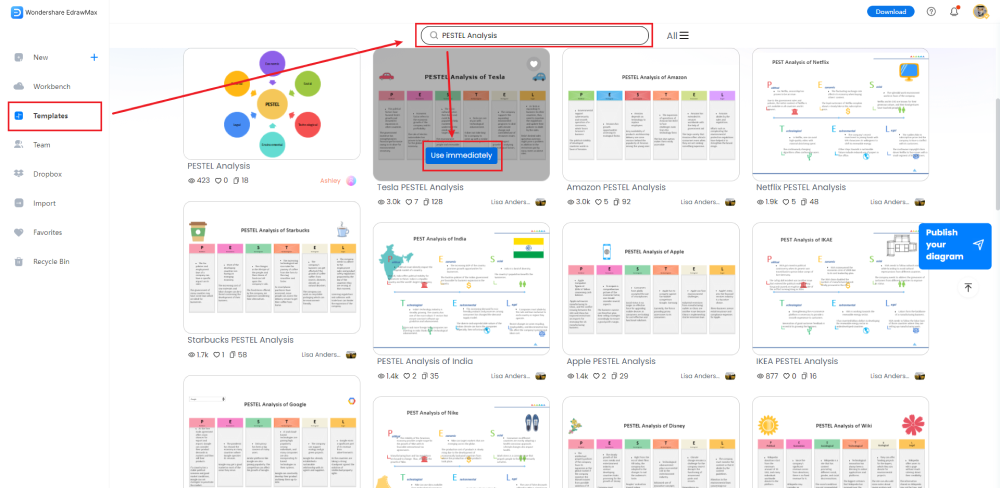Image resolution: width=1000 pixels, height=489 pixels.
Task: Click the like heart under Tesla PESTEL Analysis
Action: (409, 201)
